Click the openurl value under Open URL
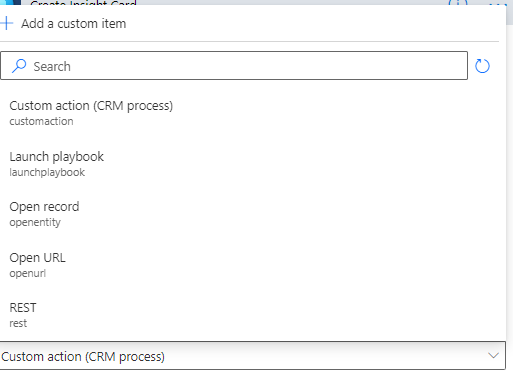 [x=28, y=273]
